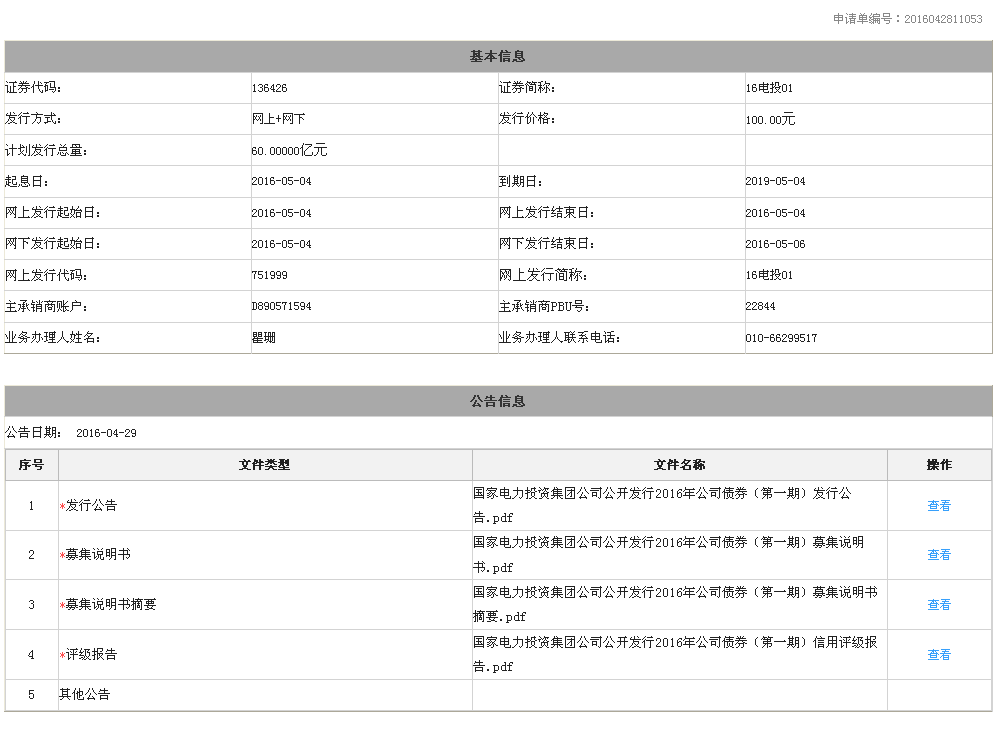Image resolution: width=996 pixels, height=738 pixels.
Task: Click announcement date 2016-04-29
Action: (106, 433)
